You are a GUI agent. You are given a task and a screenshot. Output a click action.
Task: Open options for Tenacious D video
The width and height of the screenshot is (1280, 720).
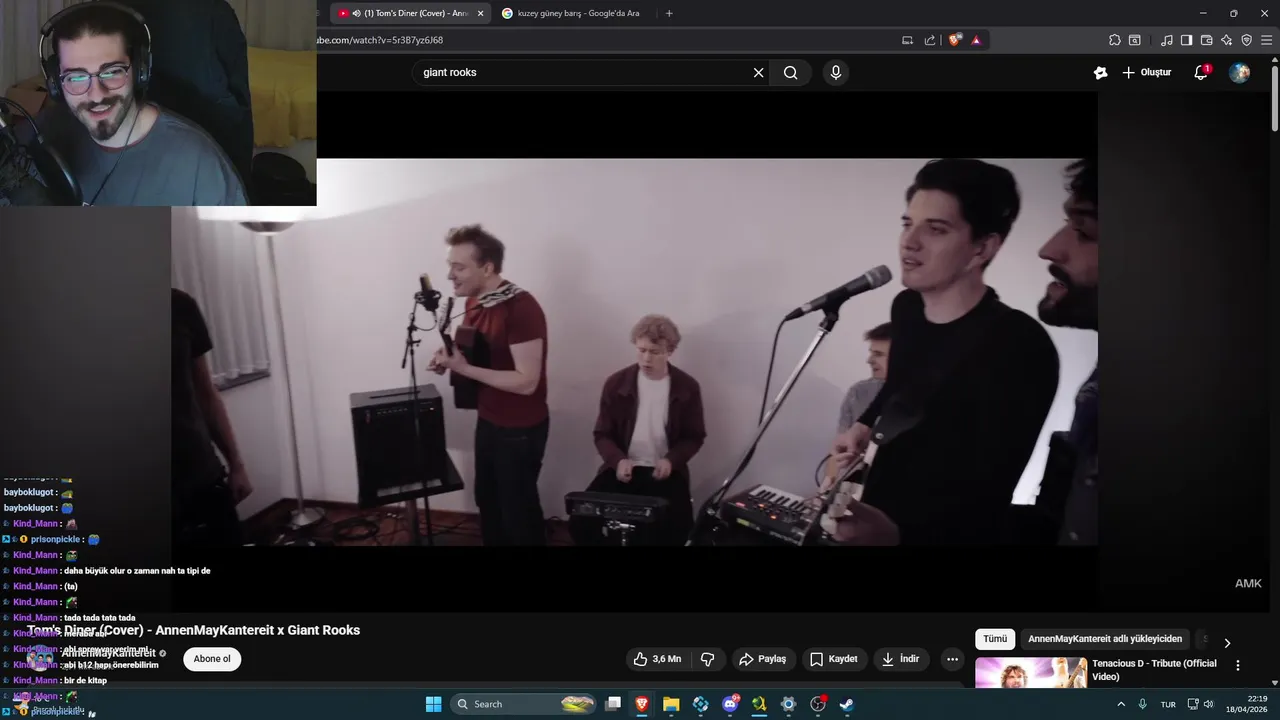(x=1238, y=666)
